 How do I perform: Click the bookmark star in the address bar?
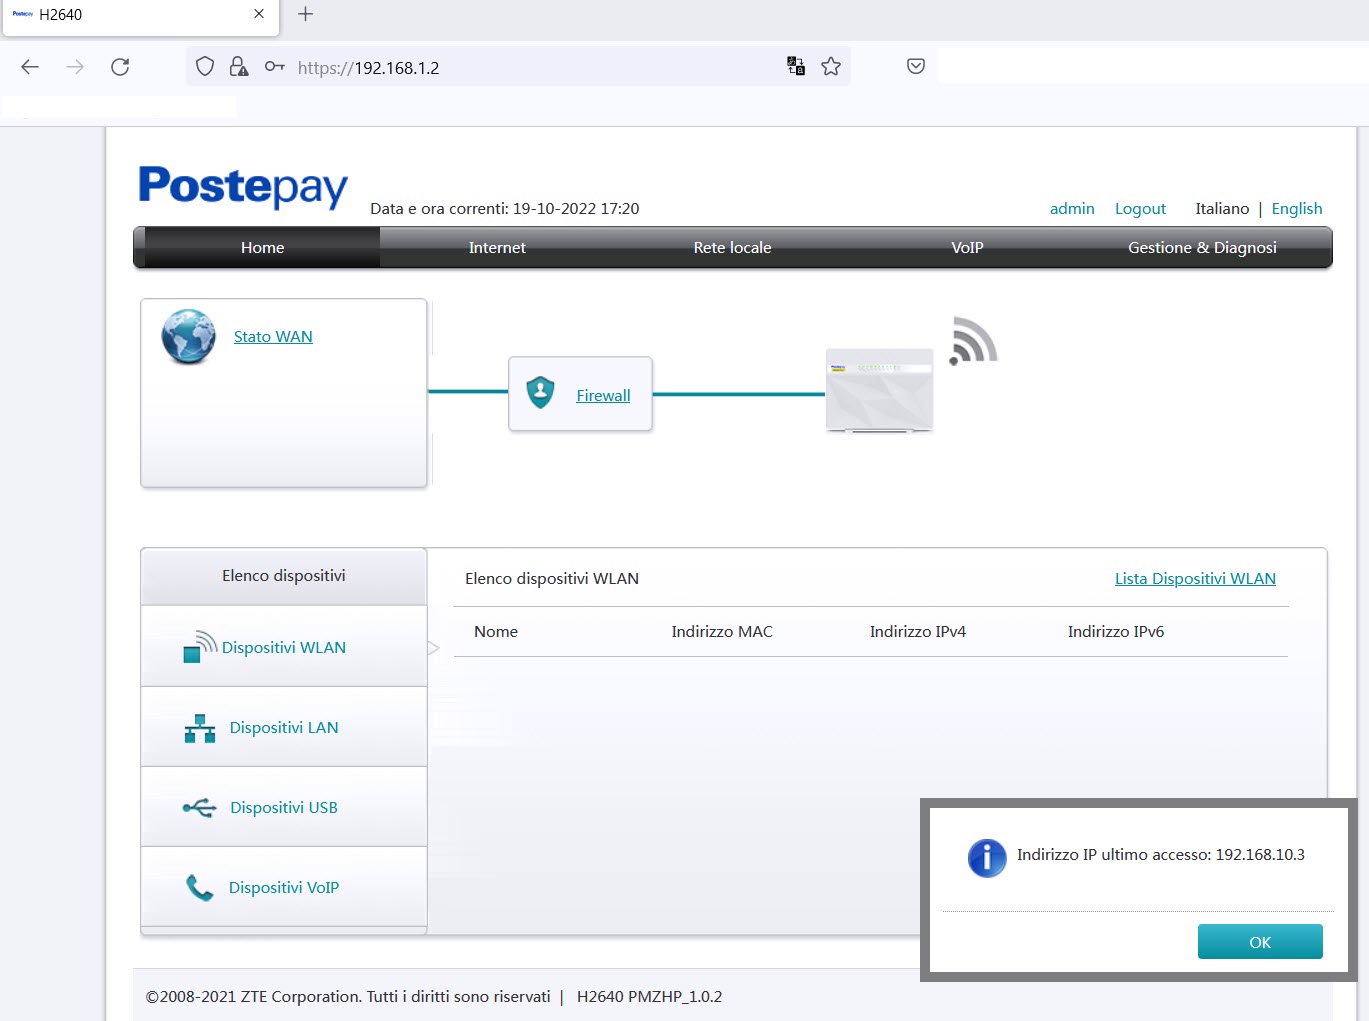(831, 66)
